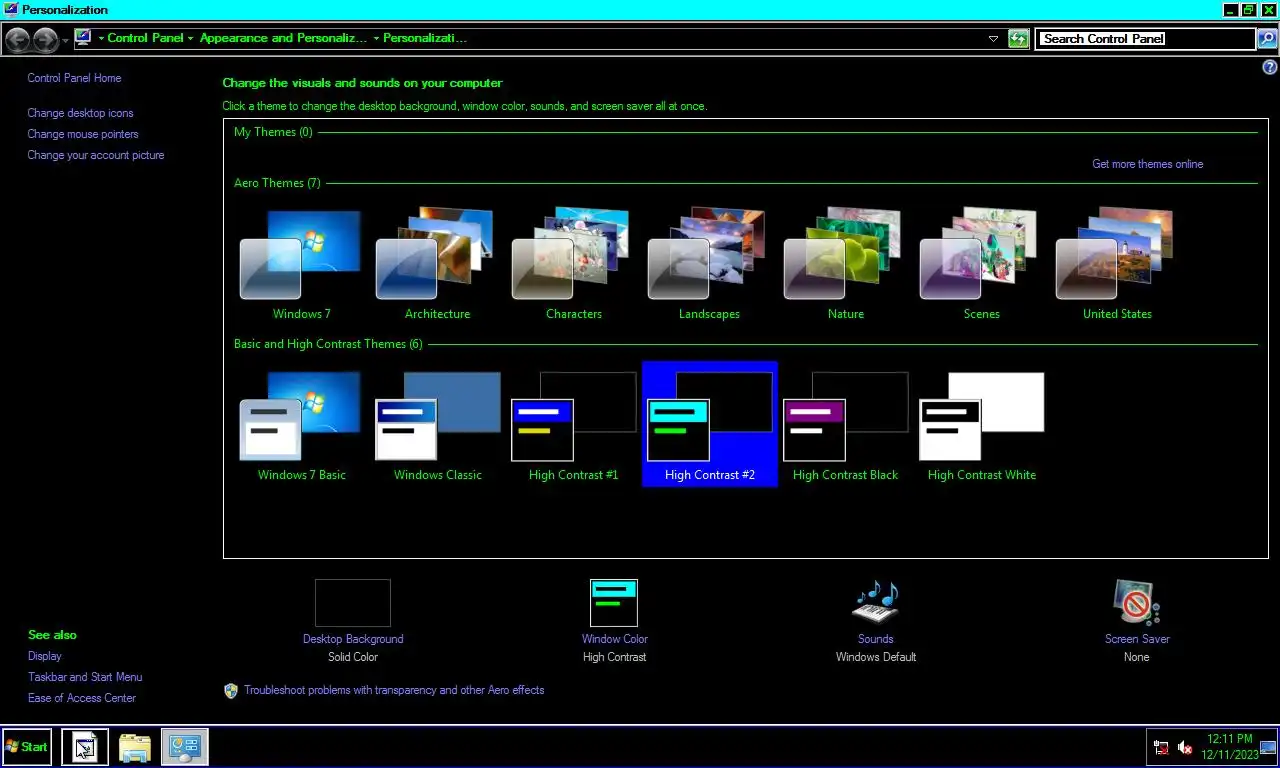Click the Desktop Background text link
The width and height of the screenshot is (1280, 768).
click(353, 639)
